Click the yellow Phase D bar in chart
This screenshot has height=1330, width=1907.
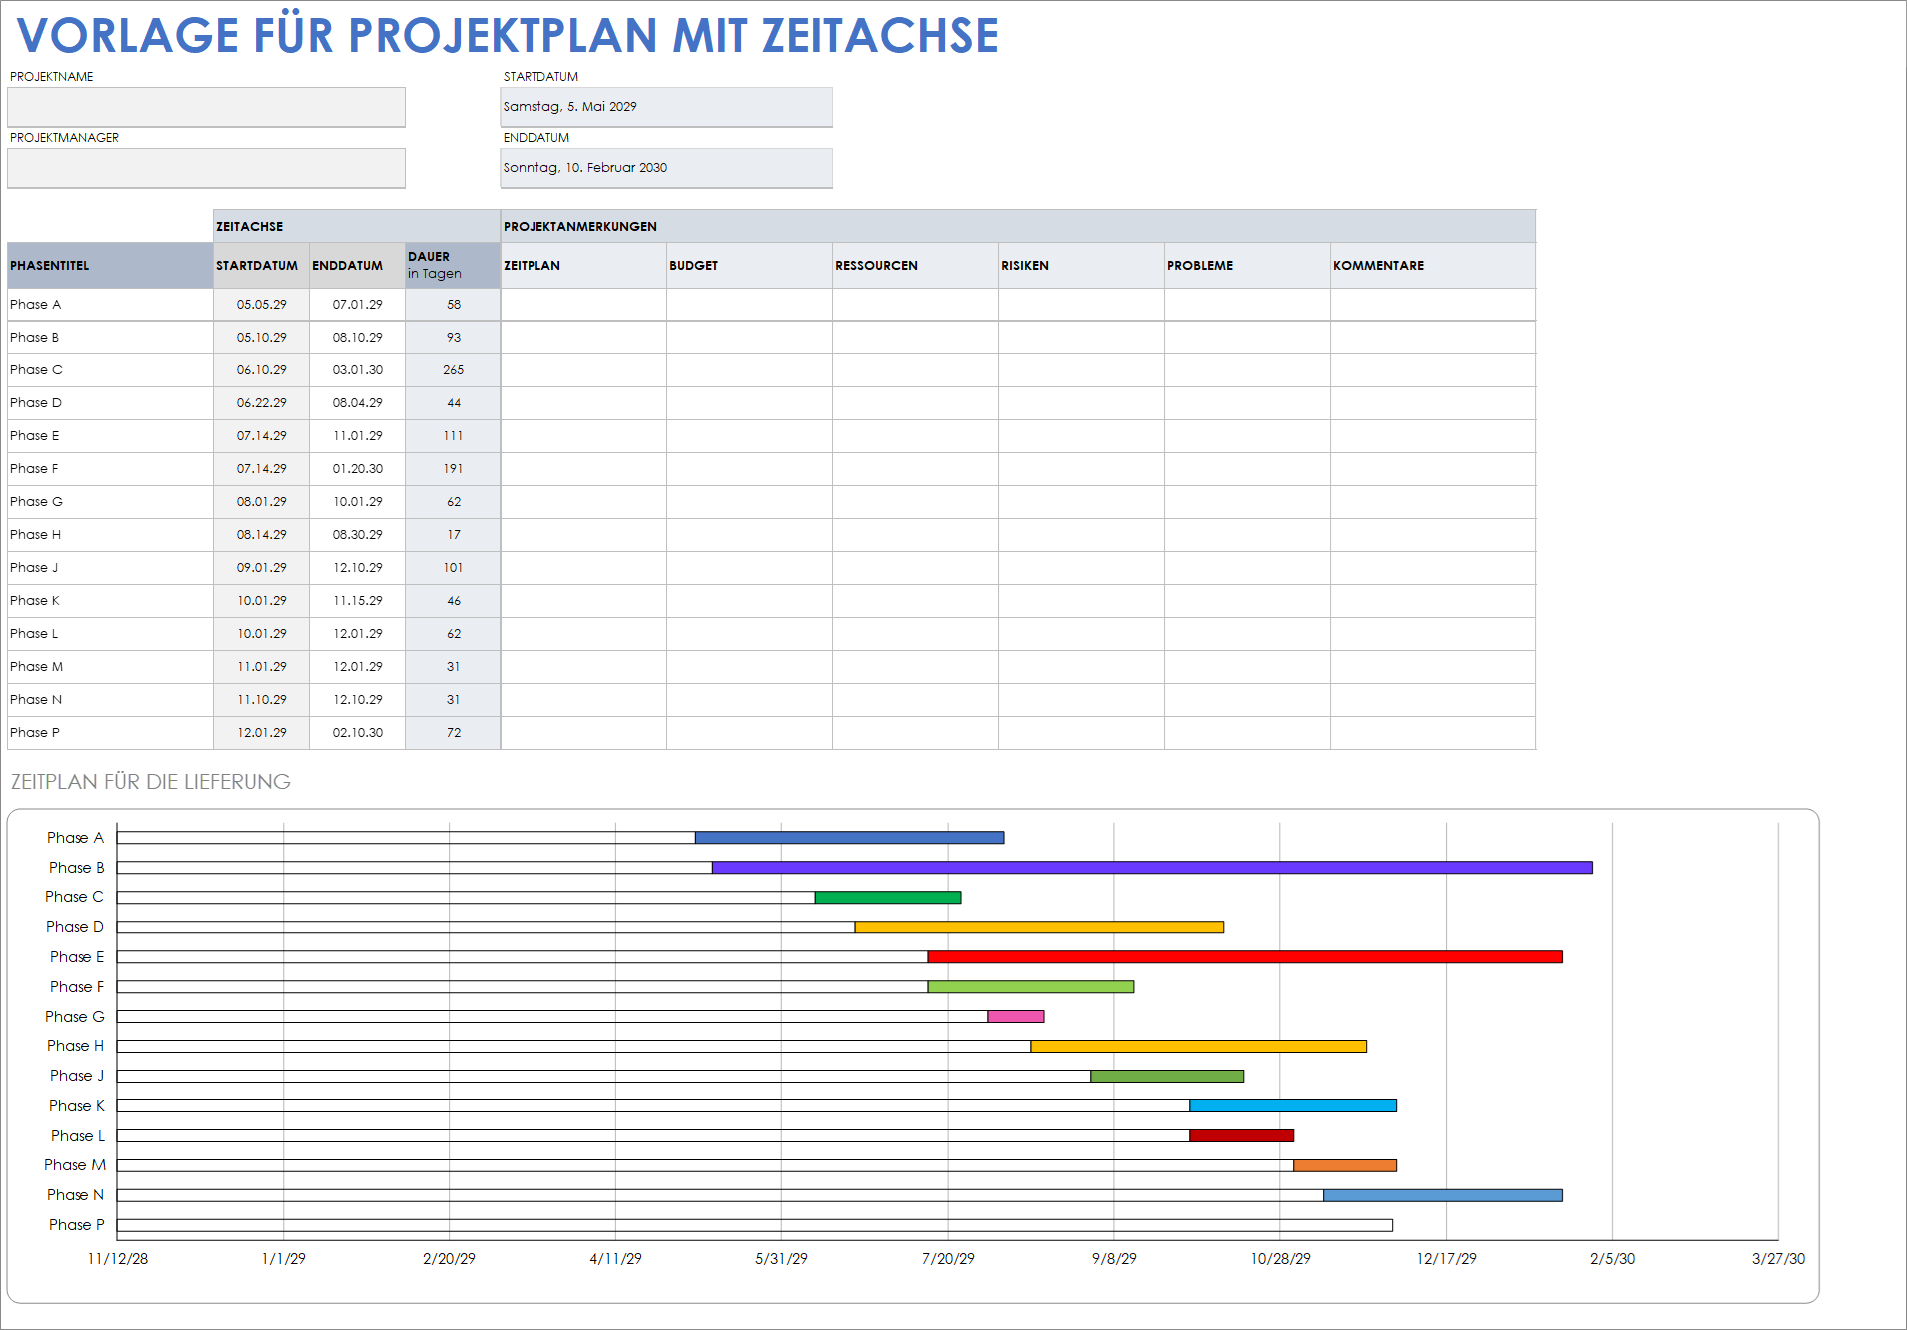[1039, 927]
